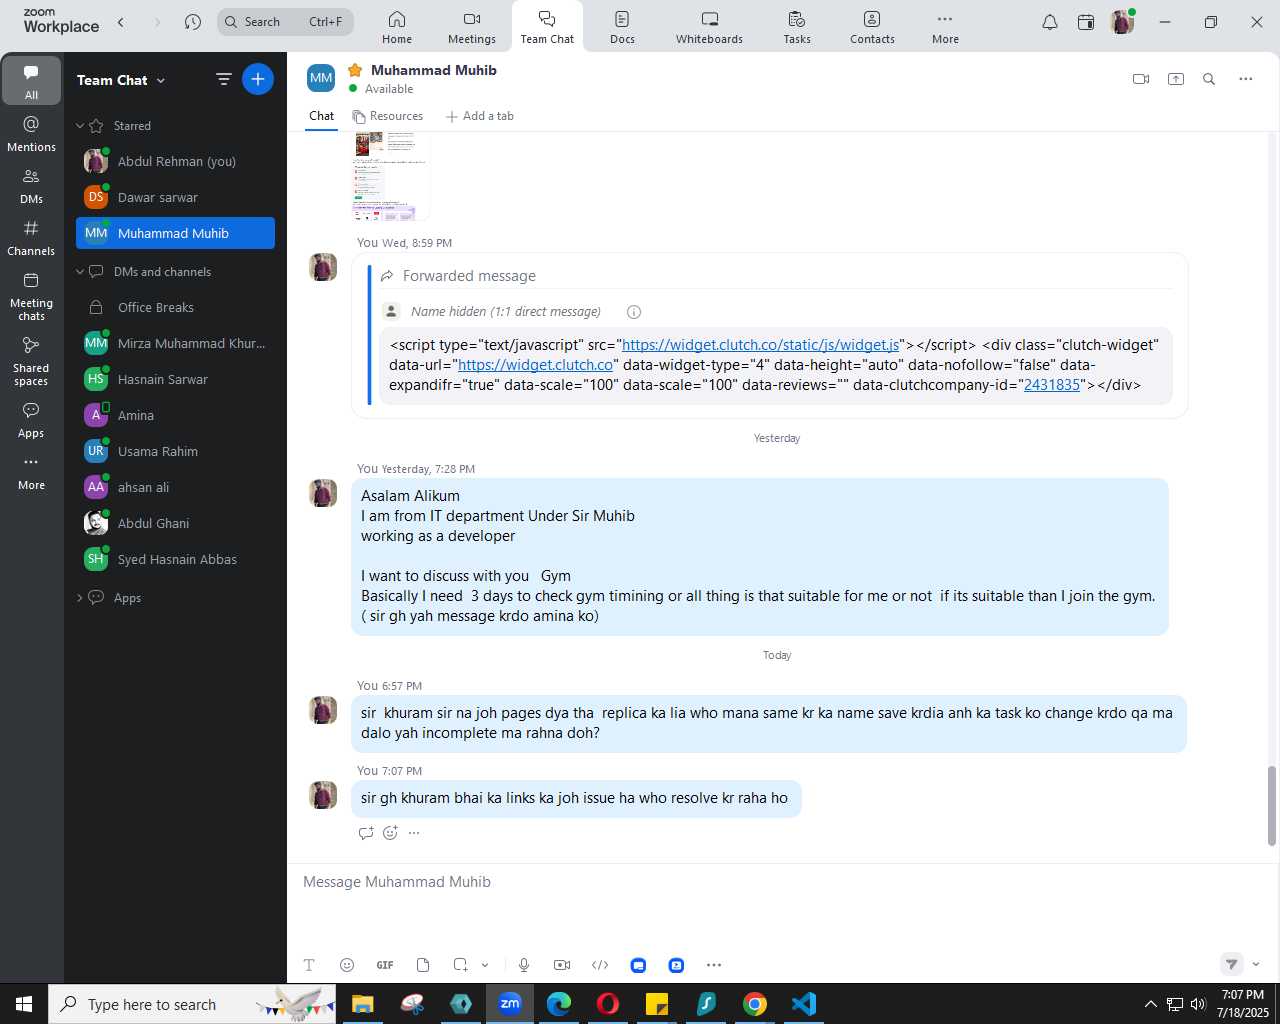
Task: Open More options in left sidebar
Action: tap(31, 472)
